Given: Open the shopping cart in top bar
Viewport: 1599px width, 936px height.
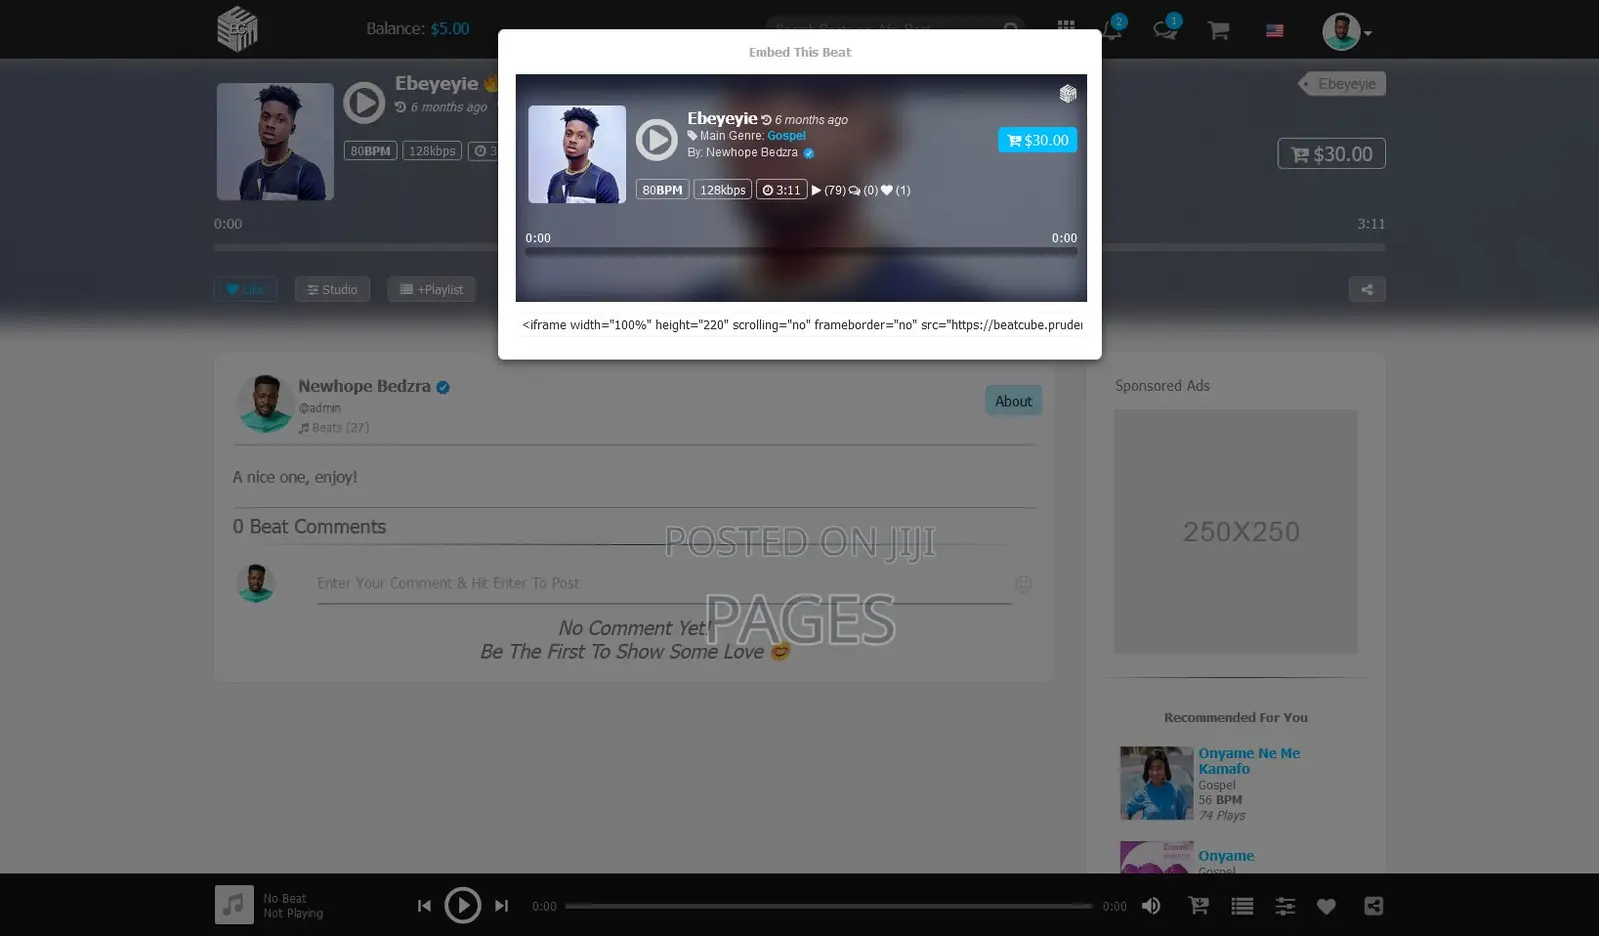Looking at the screenshot, I should (x=1218, y=30).
